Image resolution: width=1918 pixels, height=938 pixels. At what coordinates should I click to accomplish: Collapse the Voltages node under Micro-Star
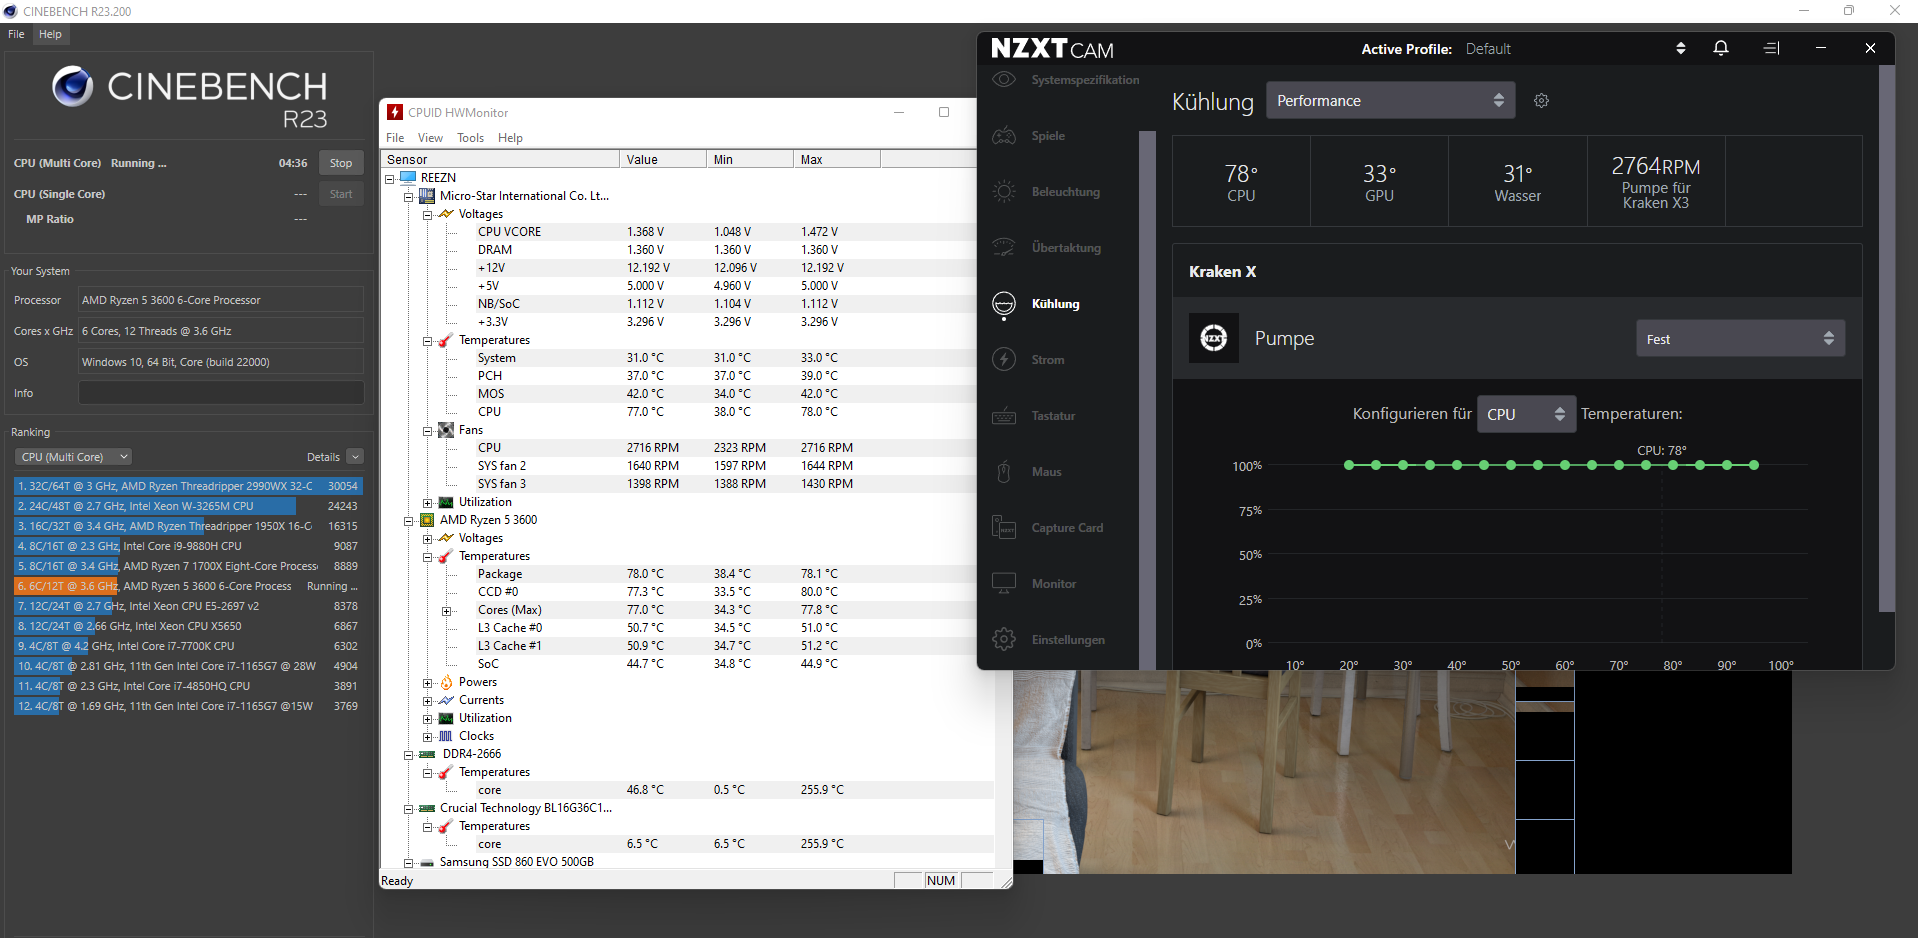pos(427,215)
